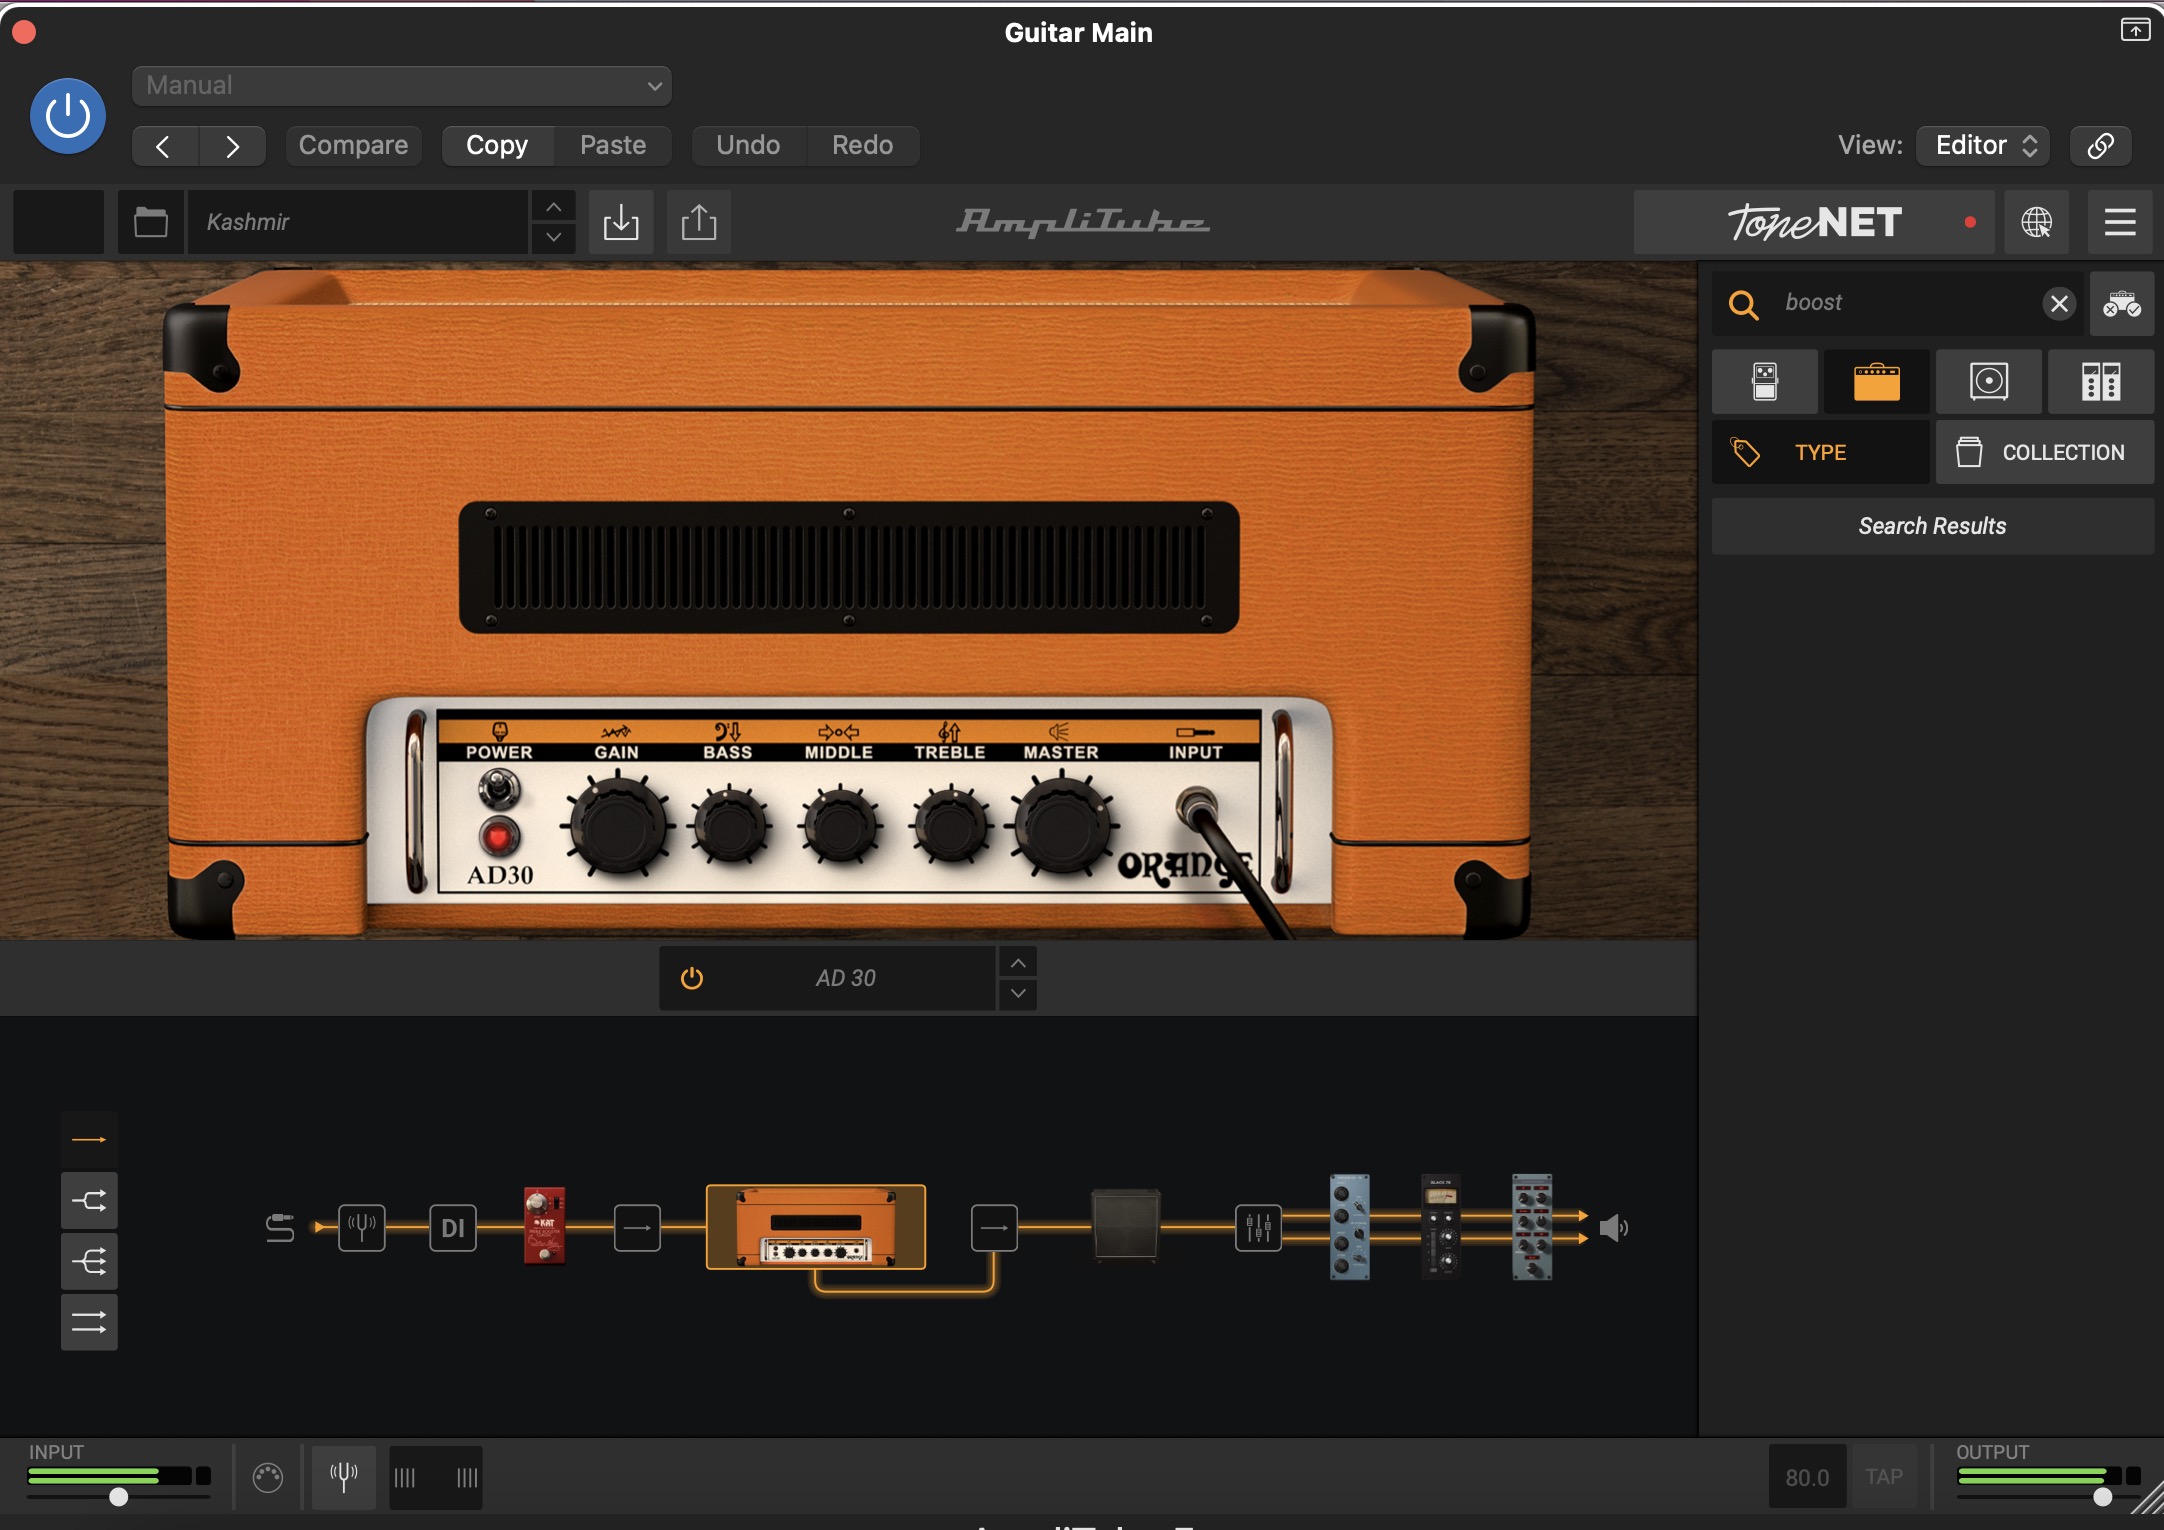This screenshot has width=2164, height=1530.
Task: Click the MASTER knob on amp
Action: point(1062,827)
